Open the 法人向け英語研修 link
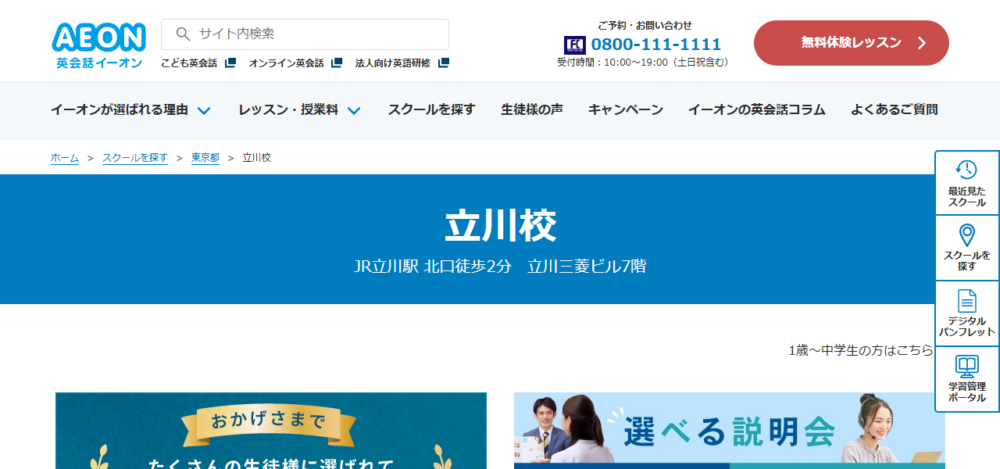1000x469 pixels. click(x=393, y=63)
